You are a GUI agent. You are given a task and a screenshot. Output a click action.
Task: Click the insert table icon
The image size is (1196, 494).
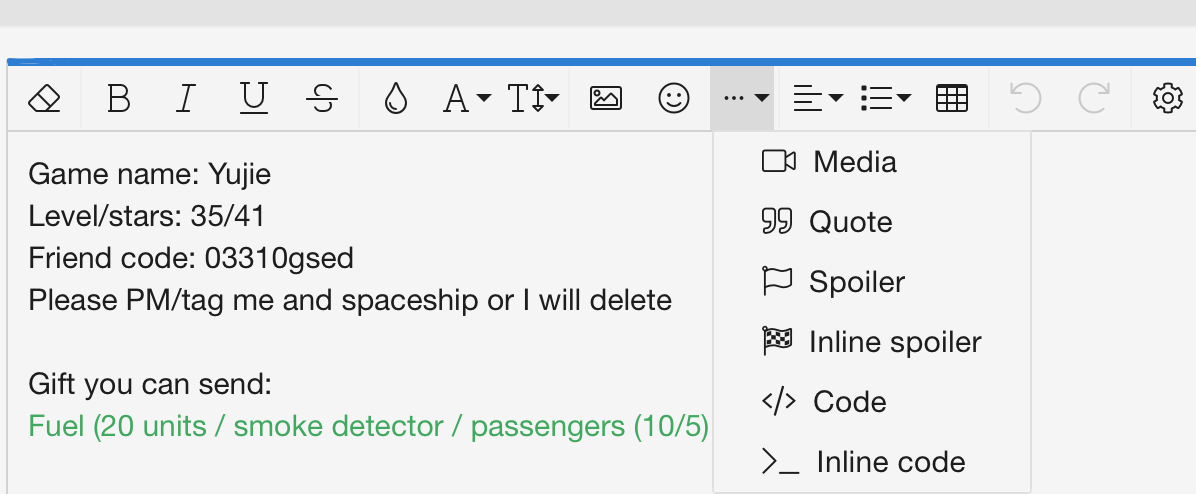(952, 98)
